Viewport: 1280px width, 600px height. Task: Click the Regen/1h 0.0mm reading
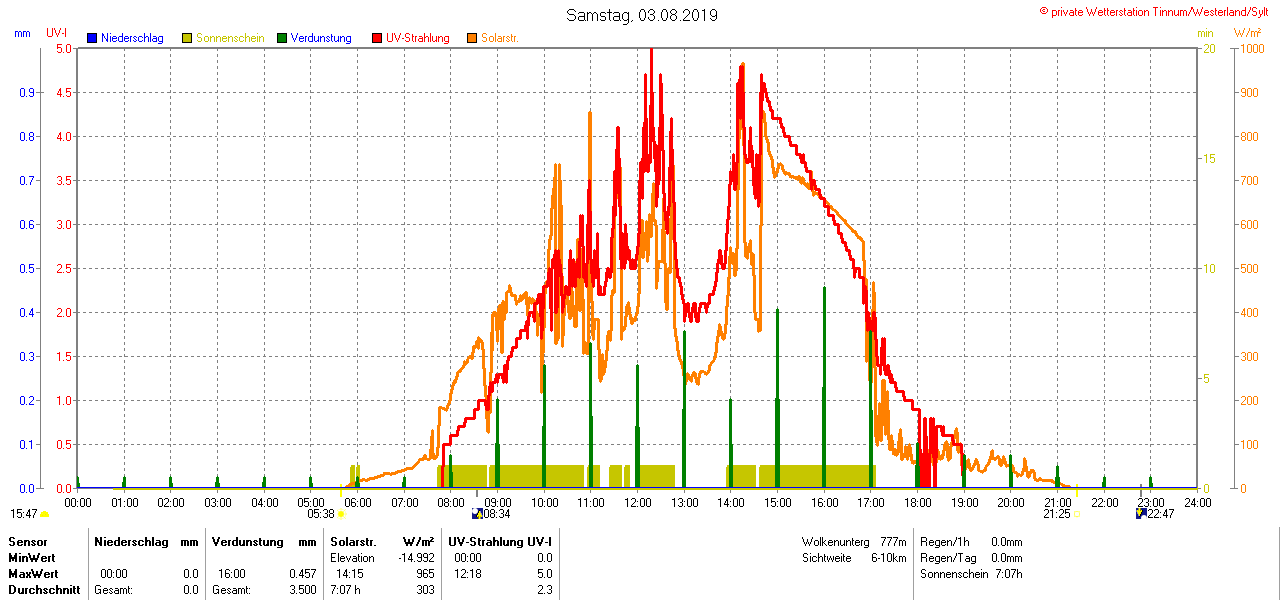[x=971, y=541]
